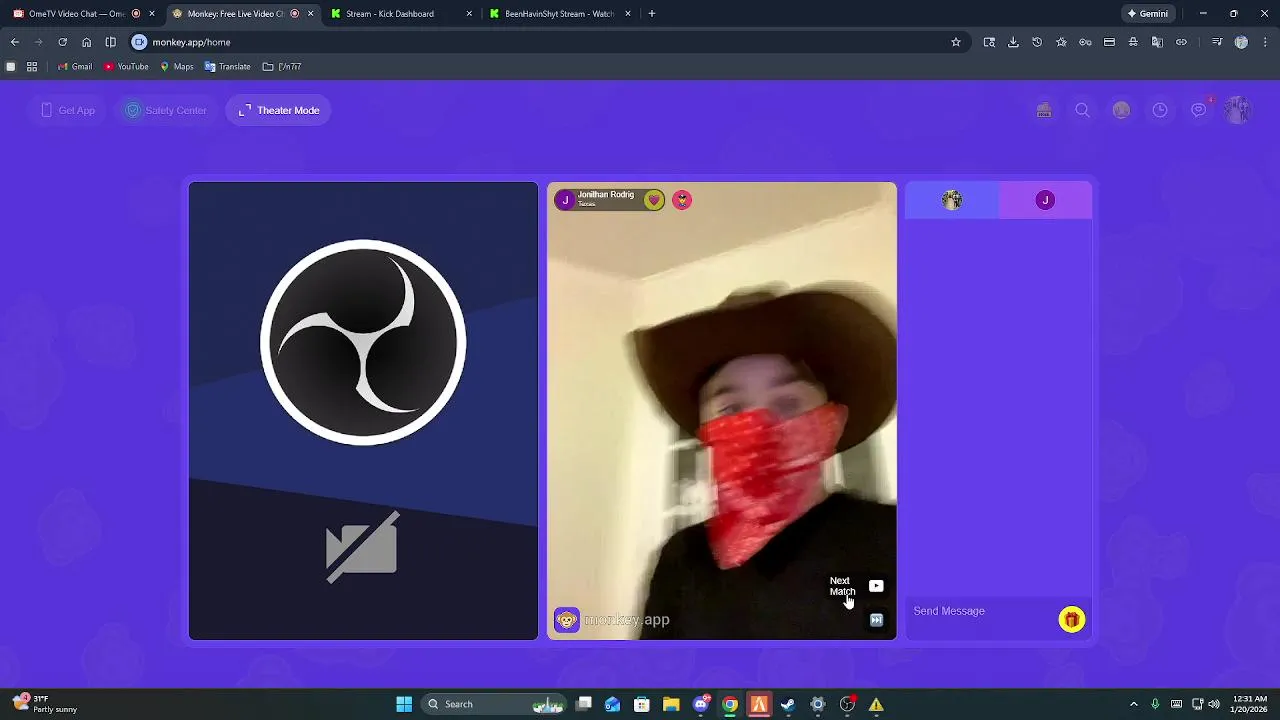The width and height of the screenshot is (1280, 720).
Task: Open the round globe icon in Monkey header
Action: click(1121, 110)
